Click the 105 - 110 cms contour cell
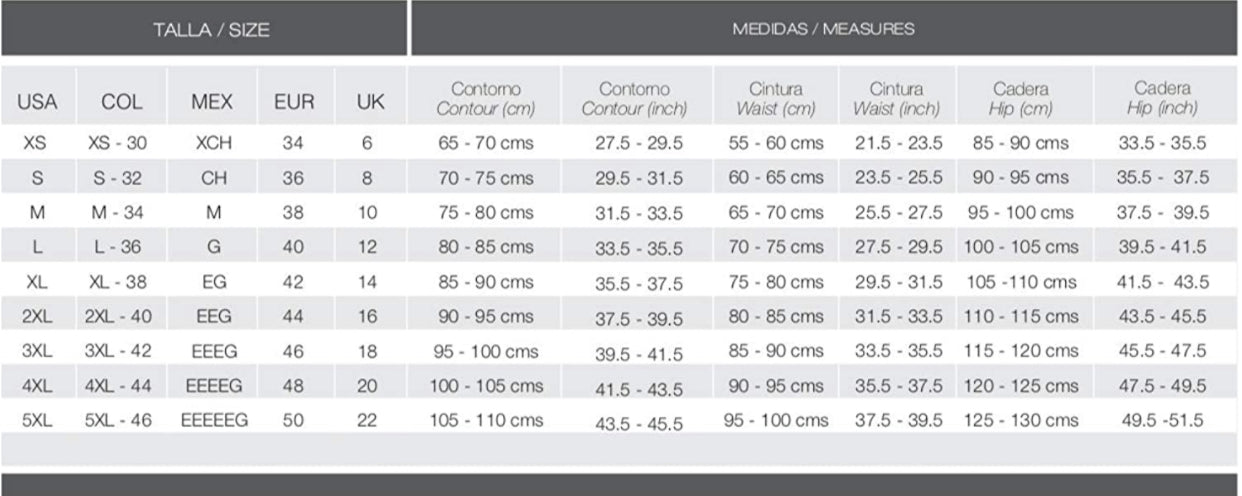1242x496 pixels. coord(486,421)
